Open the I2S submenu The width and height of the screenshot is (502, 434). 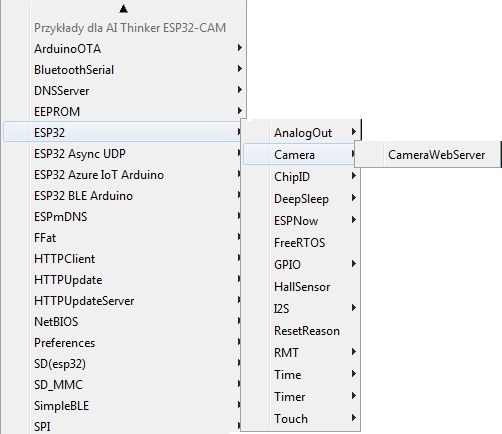pos(301,309)
